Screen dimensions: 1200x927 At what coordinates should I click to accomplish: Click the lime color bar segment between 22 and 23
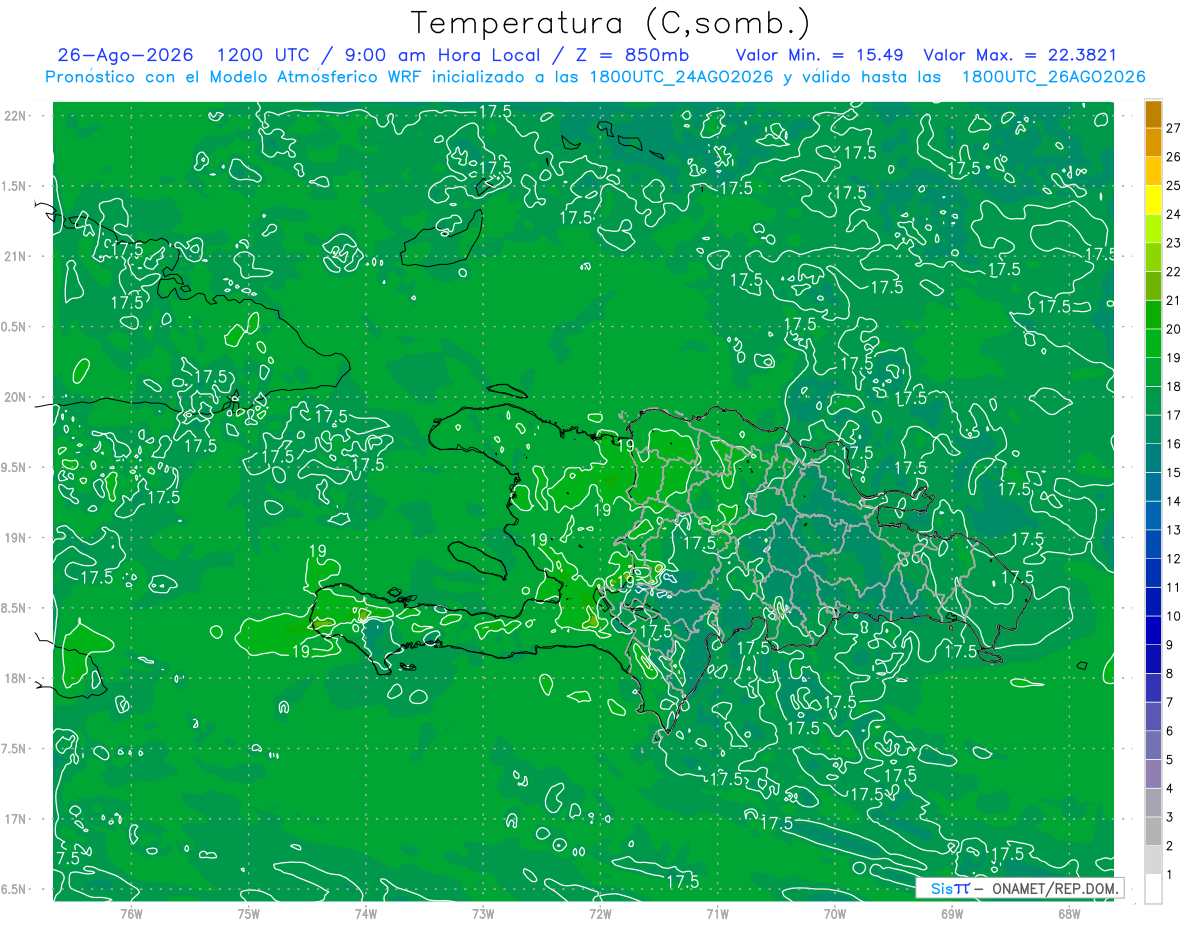(1153, 257)
